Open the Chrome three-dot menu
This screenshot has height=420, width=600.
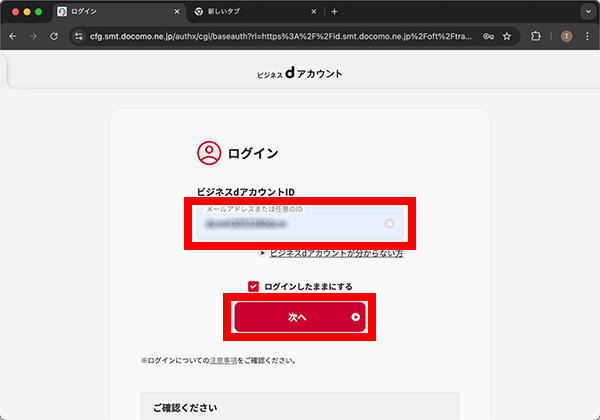587,36
